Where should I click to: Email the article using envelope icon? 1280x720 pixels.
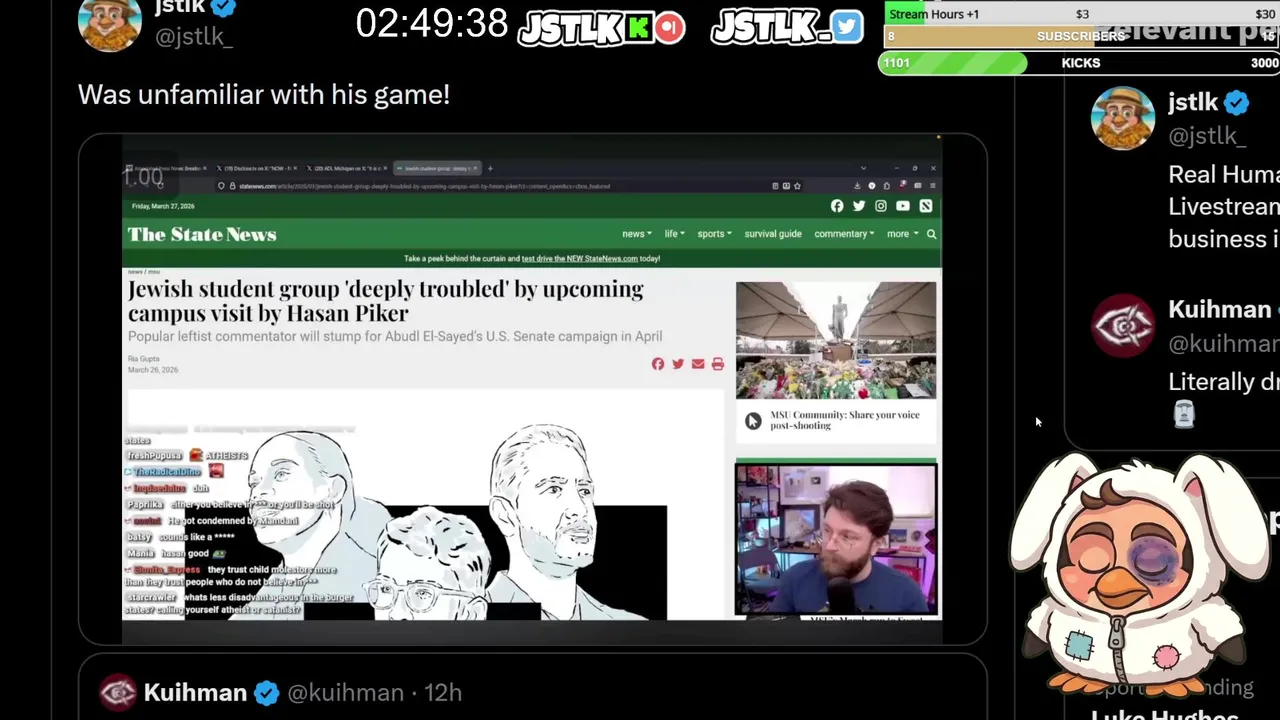[698, 364]
